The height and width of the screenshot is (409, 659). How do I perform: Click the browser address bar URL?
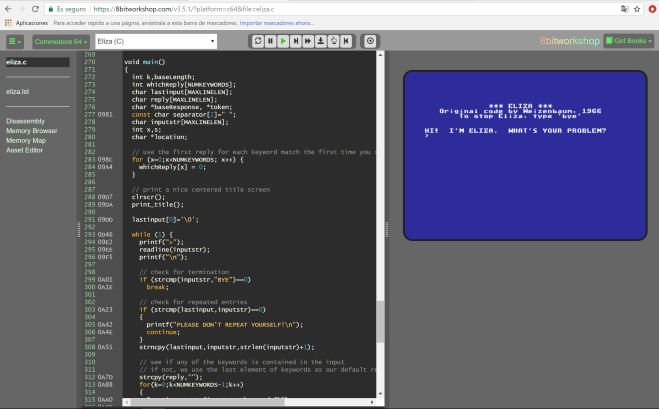pyautogui.click(x=184, y=9)
